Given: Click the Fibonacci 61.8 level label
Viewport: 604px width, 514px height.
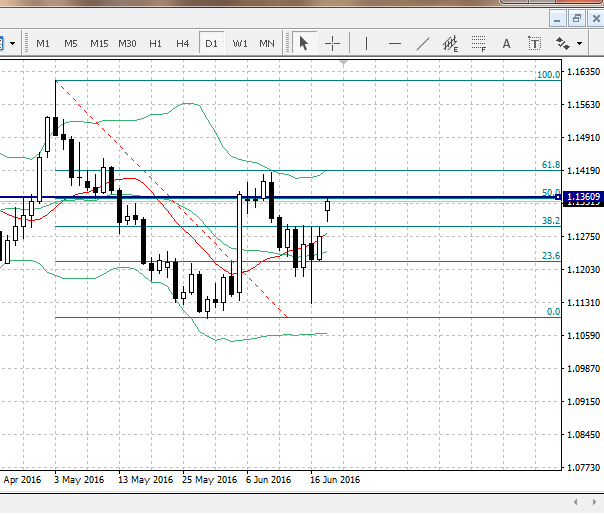Looking at the screenshot, I should point(551,165).
